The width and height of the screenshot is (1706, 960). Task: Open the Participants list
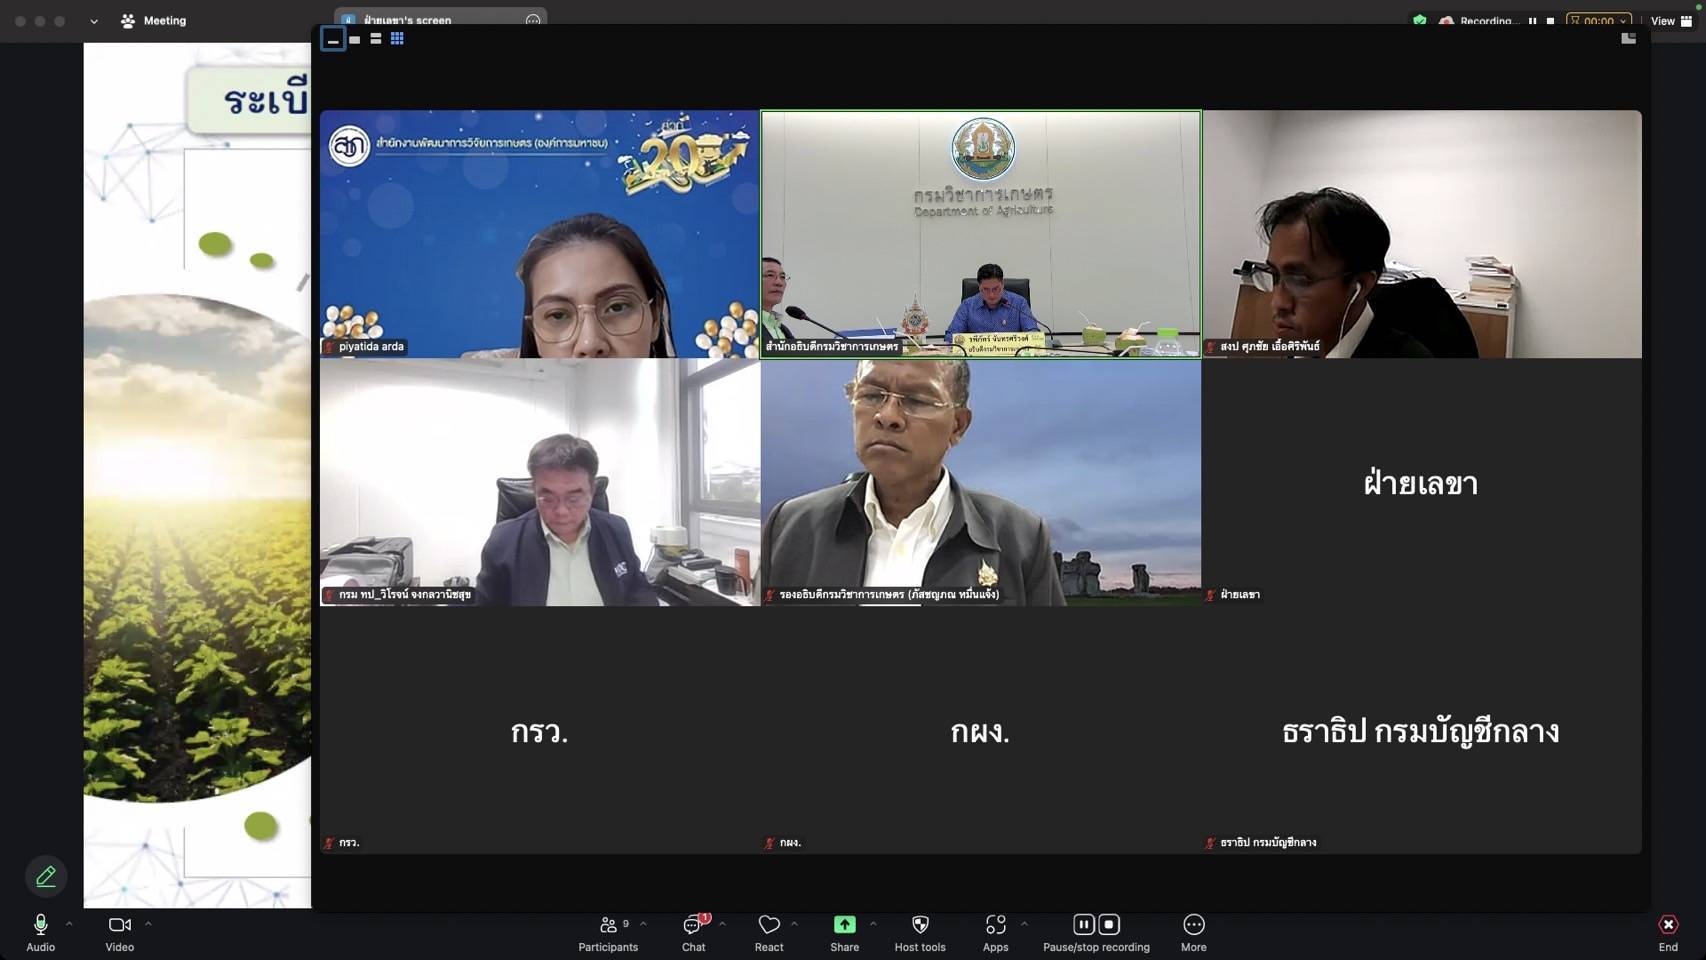point(608,926)
